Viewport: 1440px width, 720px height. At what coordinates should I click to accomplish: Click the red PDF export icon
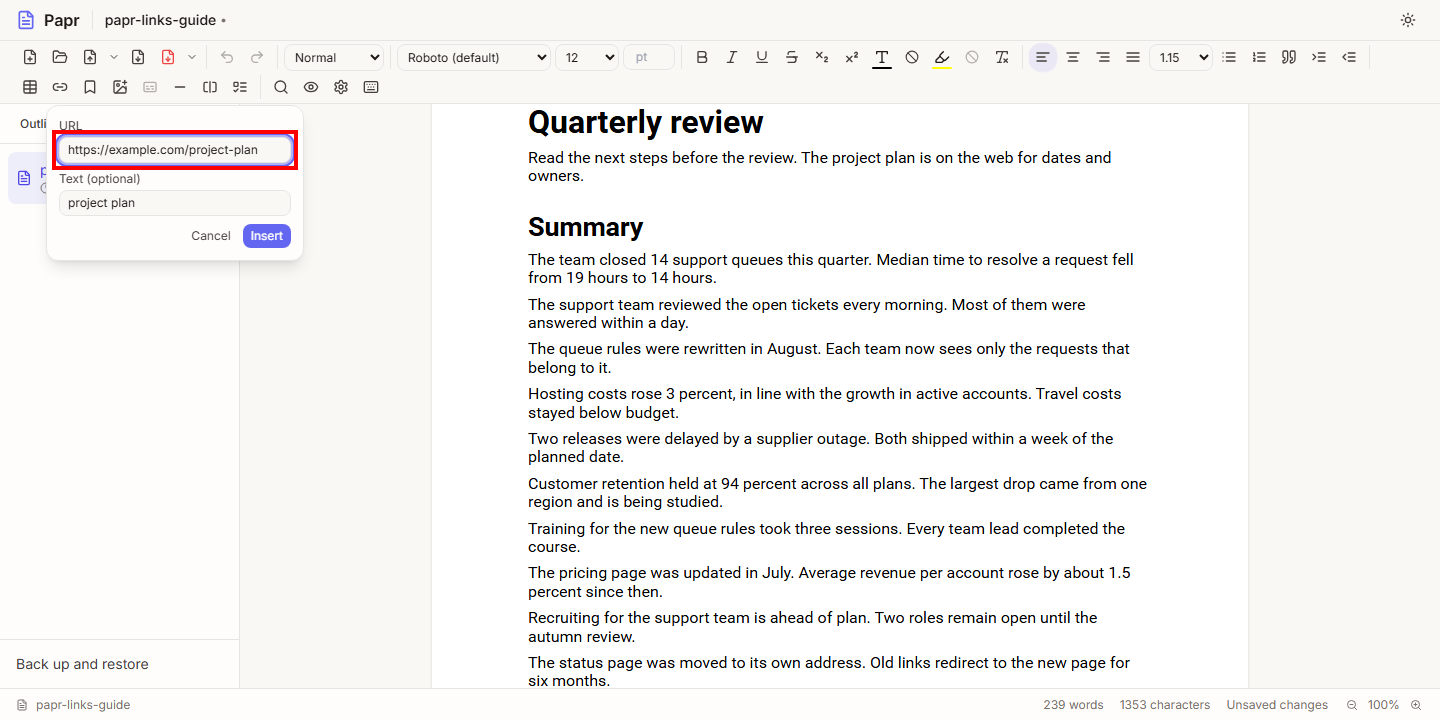(168, 57)
